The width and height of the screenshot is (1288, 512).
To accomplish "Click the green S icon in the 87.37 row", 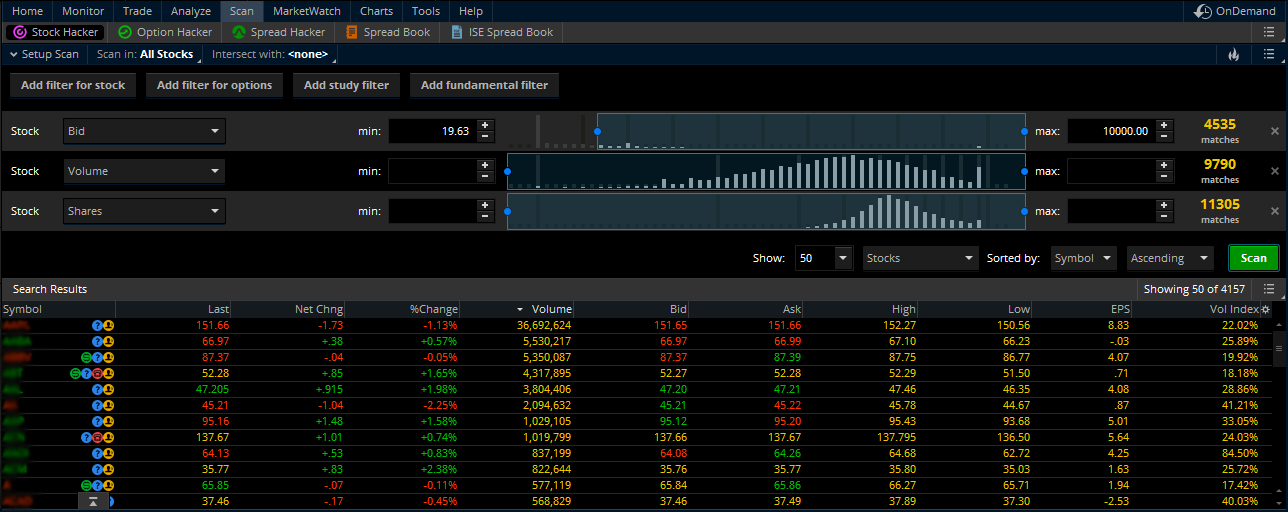I will click(x=86, y=357).
